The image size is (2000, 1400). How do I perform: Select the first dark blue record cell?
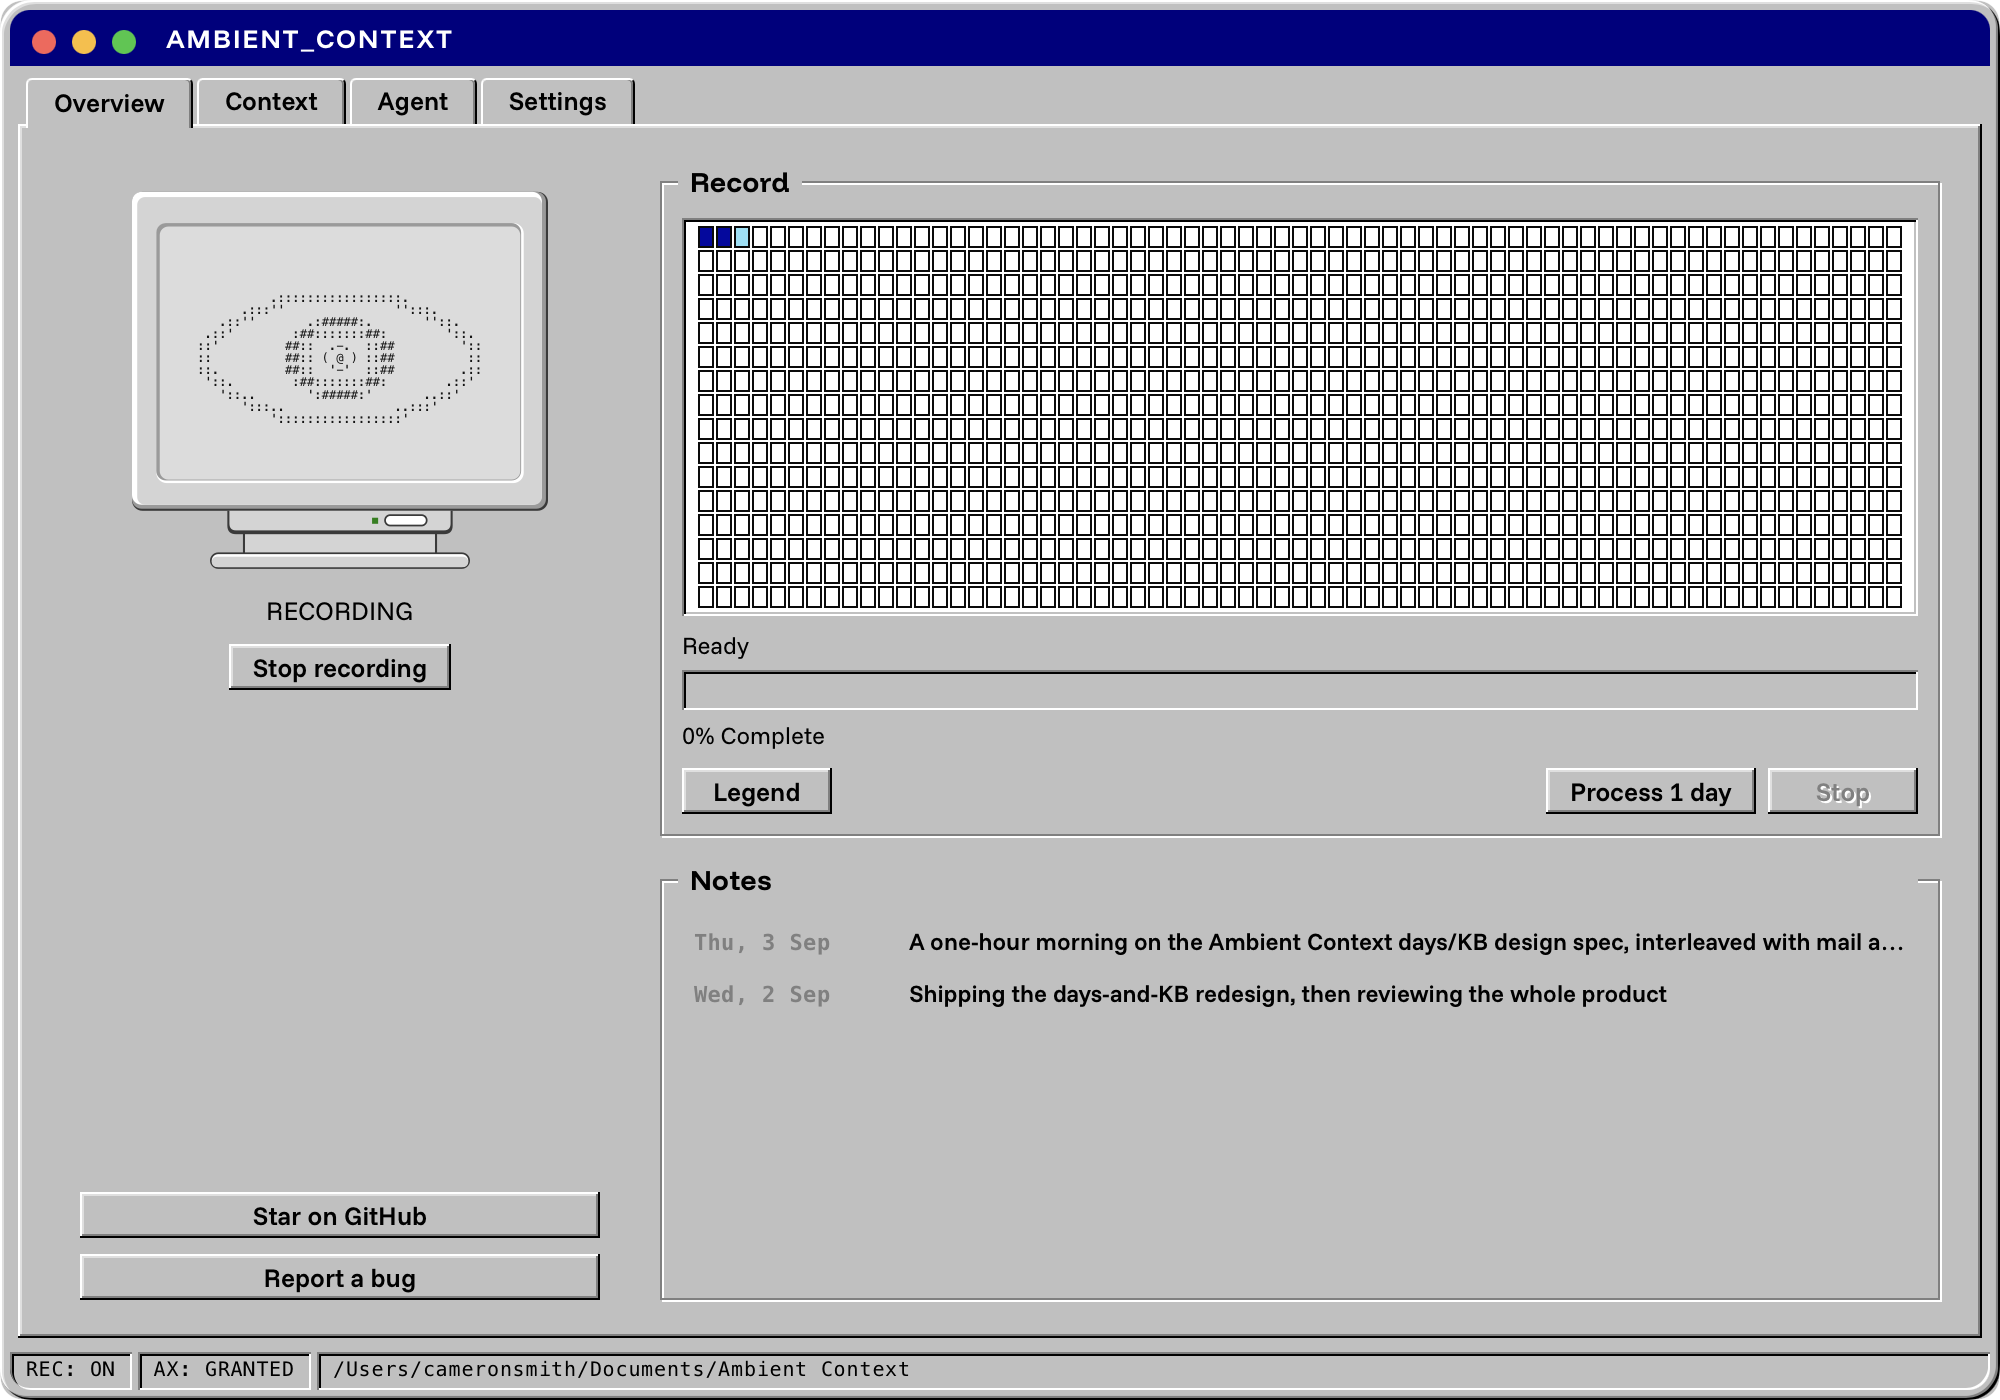pos(706,237)
